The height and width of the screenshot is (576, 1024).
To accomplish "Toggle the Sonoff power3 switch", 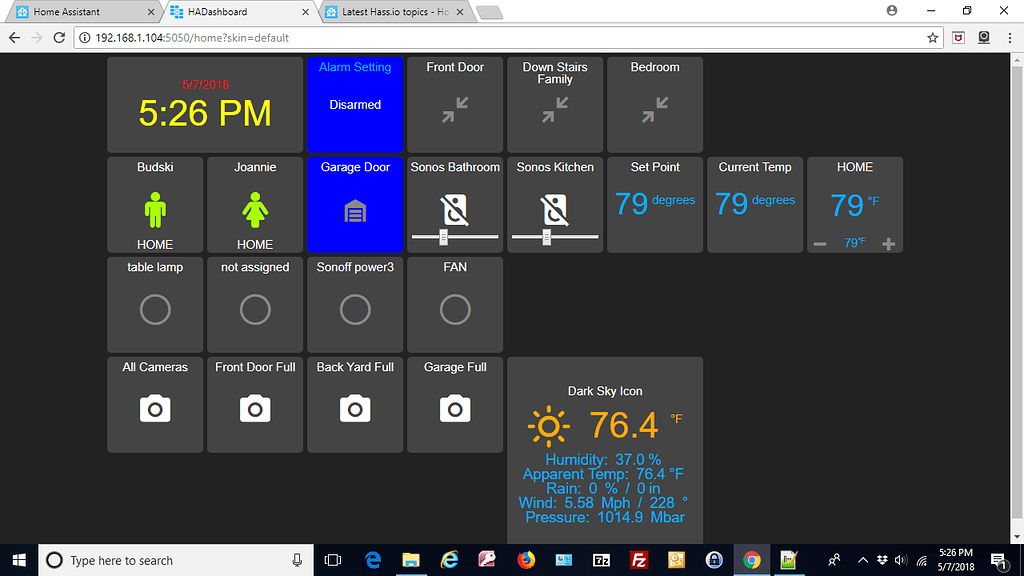I will coord(355,310).
